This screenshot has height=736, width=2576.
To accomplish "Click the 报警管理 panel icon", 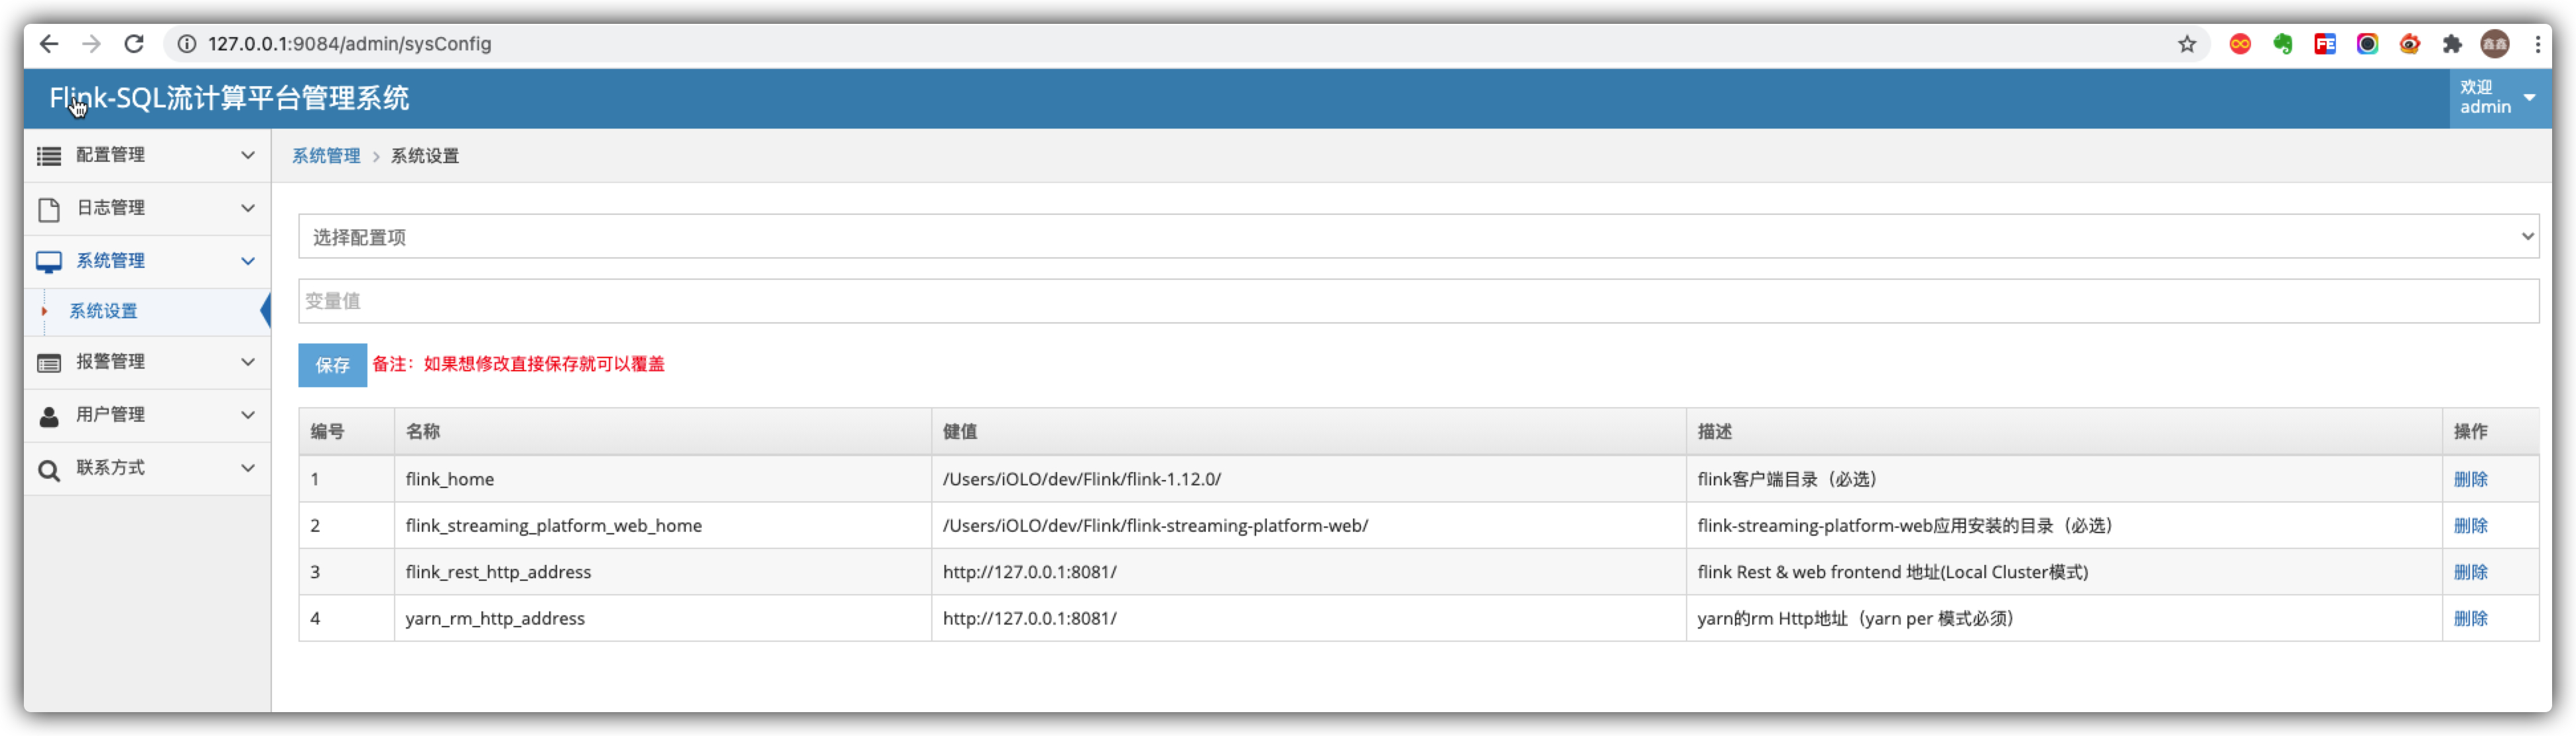I will click(x=48, y=362).
